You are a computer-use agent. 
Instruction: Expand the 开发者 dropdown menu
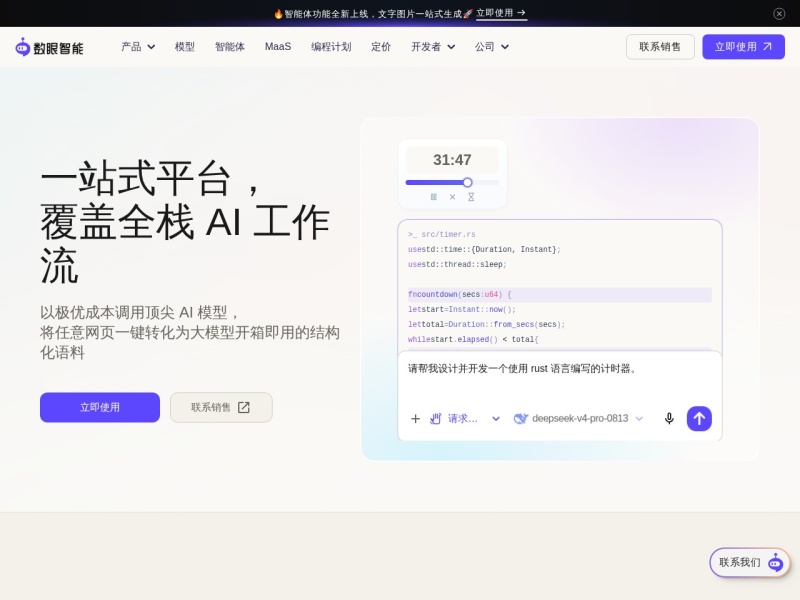[x=433, y=47]
